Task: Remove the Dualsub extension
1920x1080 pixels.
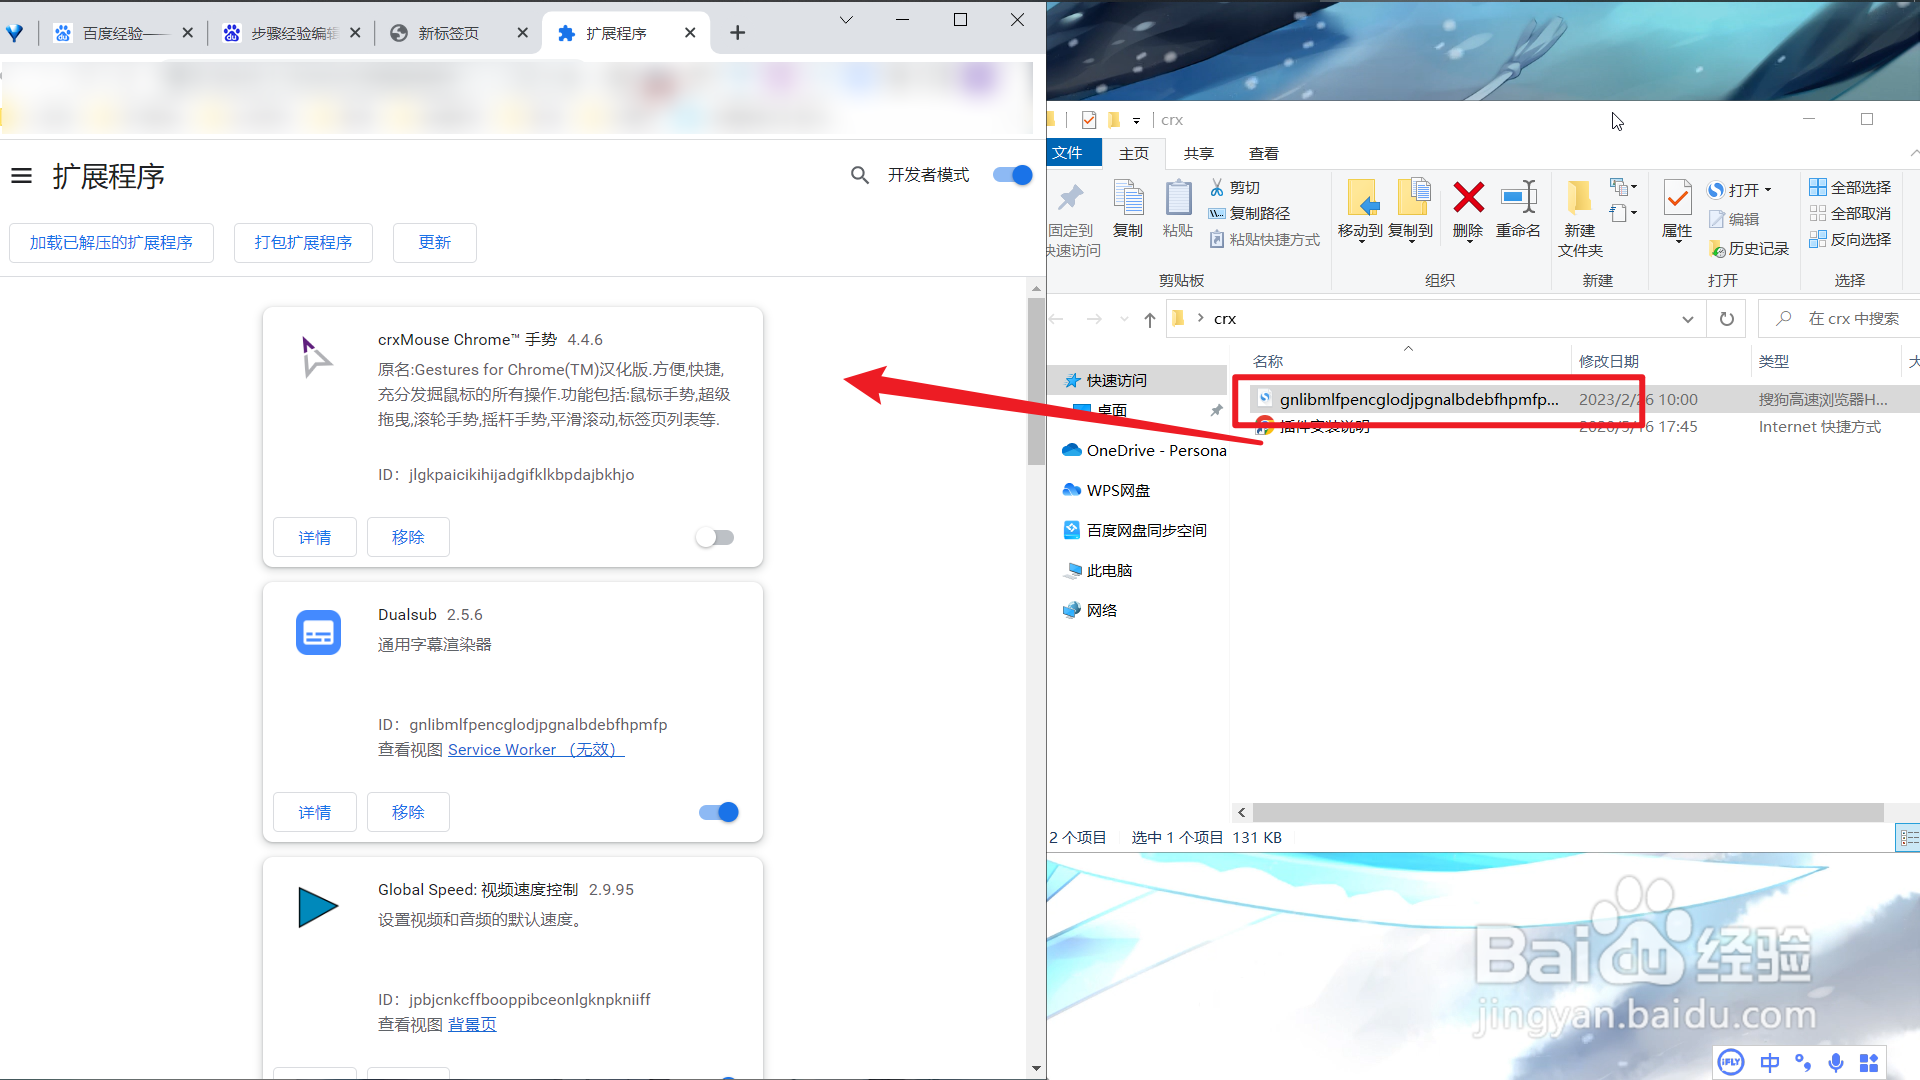Action: (x=408, y=813)
